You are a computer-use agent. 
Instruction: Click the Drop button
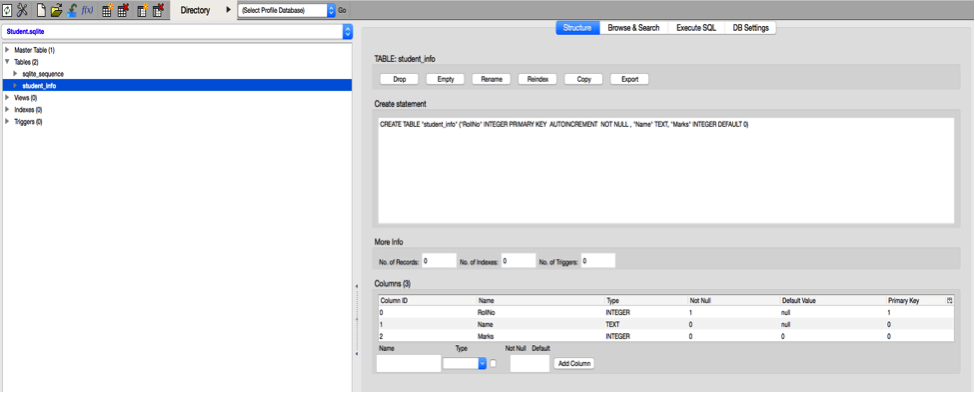(x=399, y=80)
